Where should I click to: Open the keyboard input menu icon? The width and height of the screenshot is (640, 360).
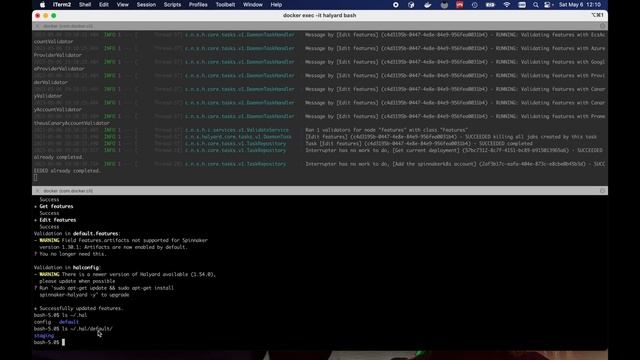(522, 5)
